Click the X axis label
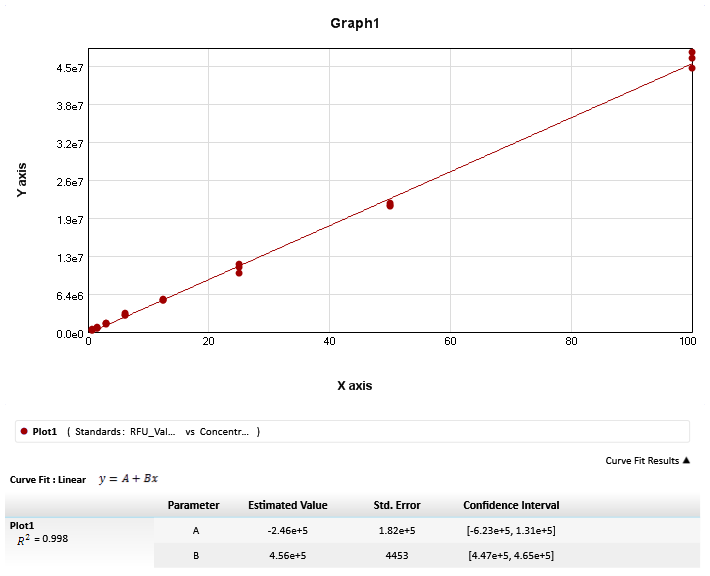710x576 pixels. 354,385
